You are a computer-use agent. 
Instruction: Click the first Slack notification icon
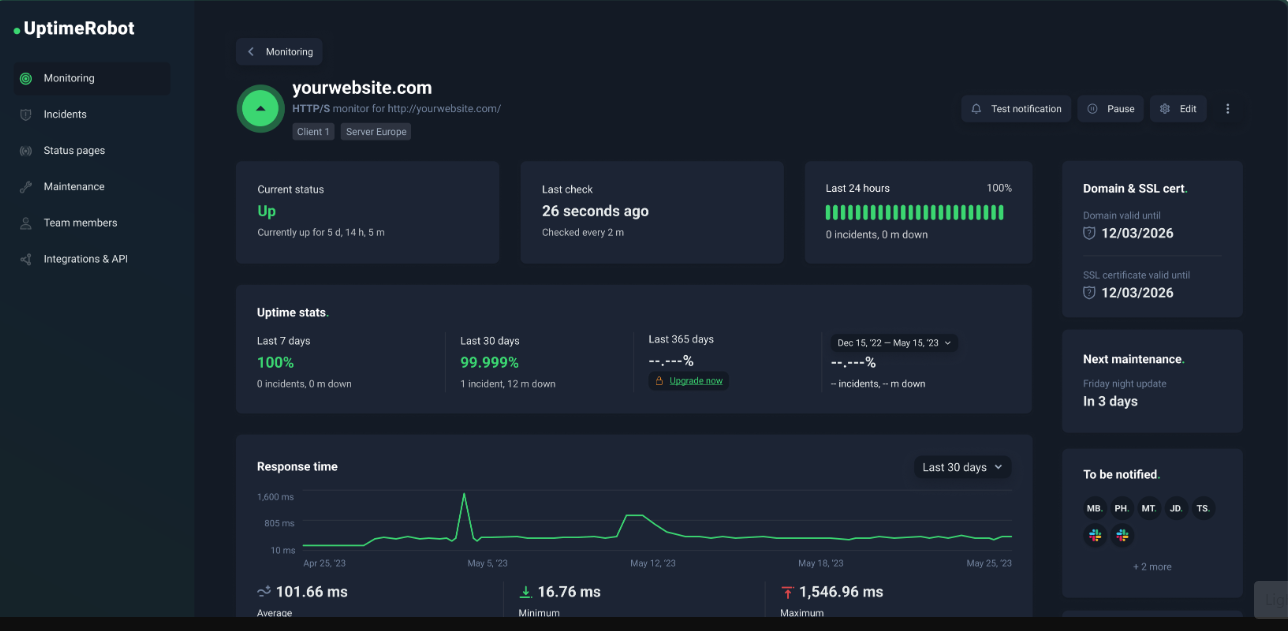pyautogui.click(x=1095, y=536)
